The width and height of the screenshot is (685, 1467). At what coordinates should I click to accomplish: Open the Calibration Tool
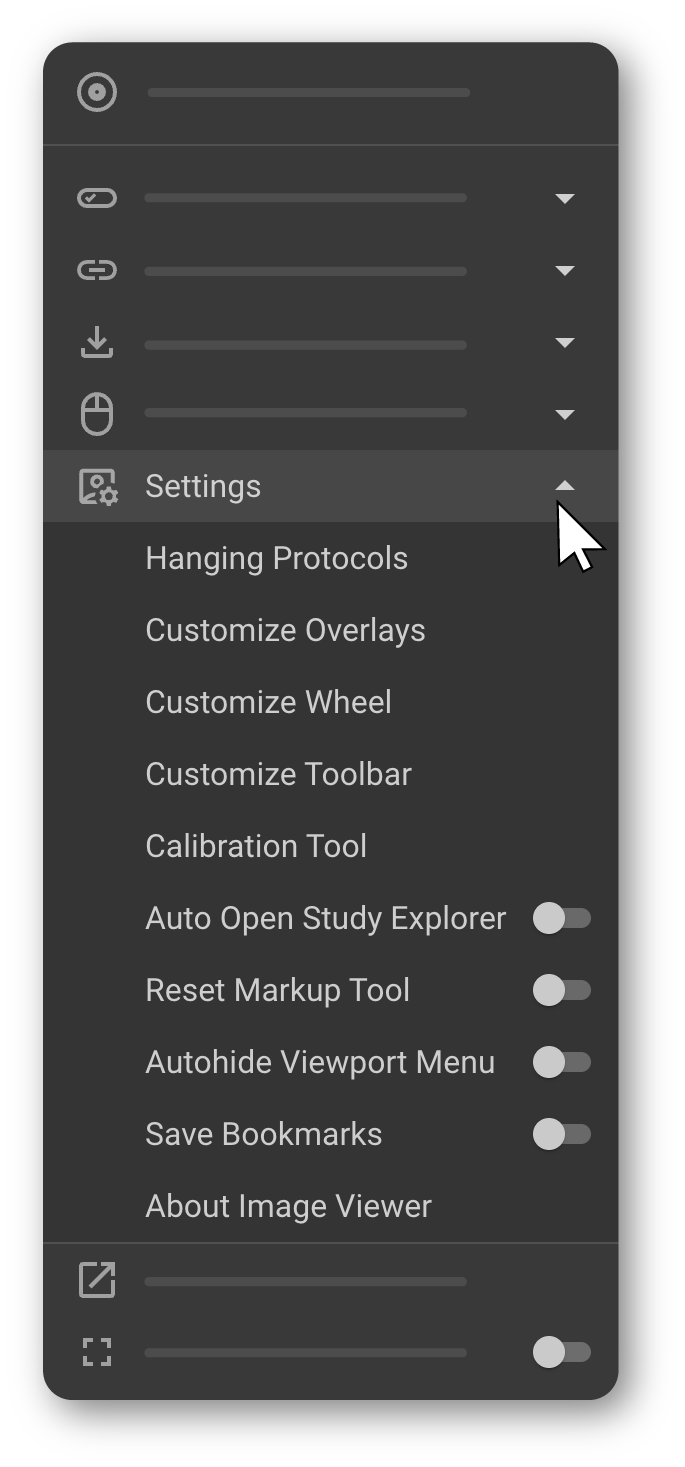[256, 846]
